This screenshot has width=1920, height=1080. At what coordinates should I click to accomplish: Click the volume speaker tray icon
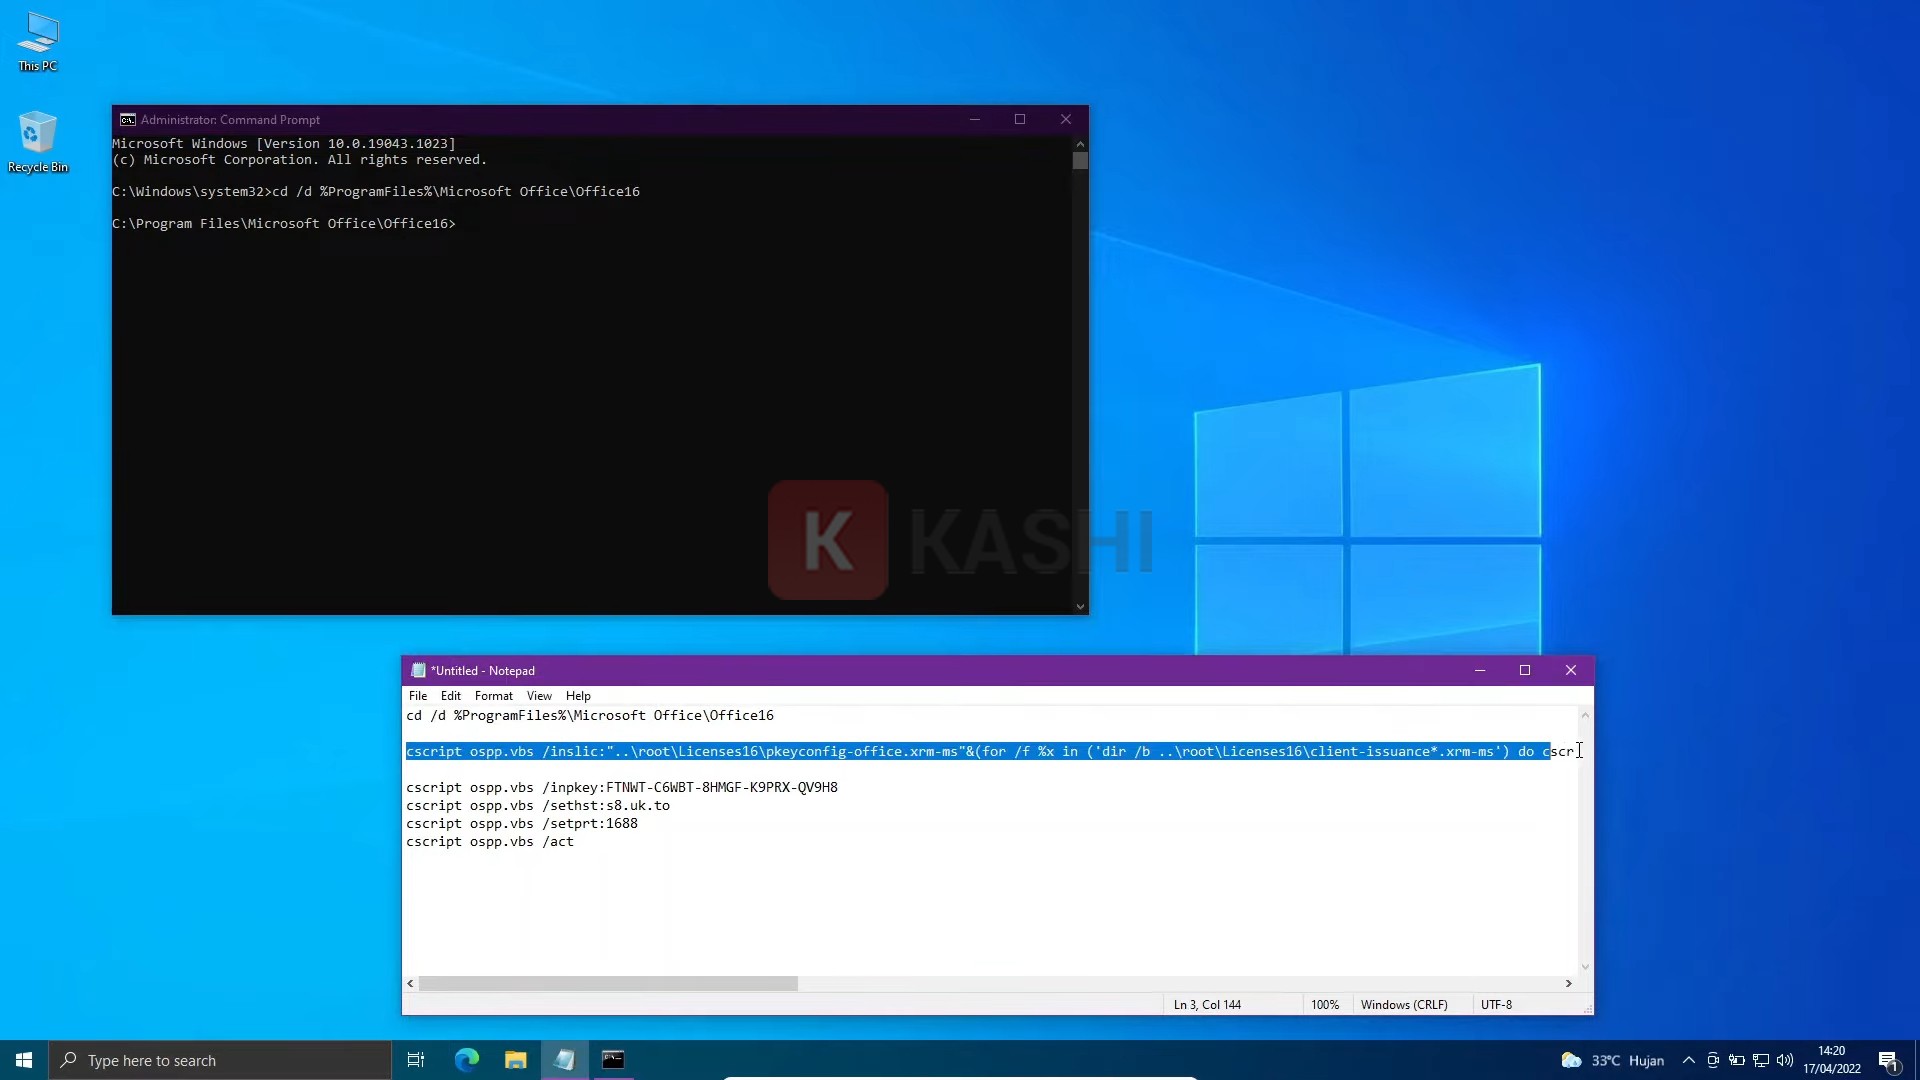pyautogui.click(x=1785, y=1060)
